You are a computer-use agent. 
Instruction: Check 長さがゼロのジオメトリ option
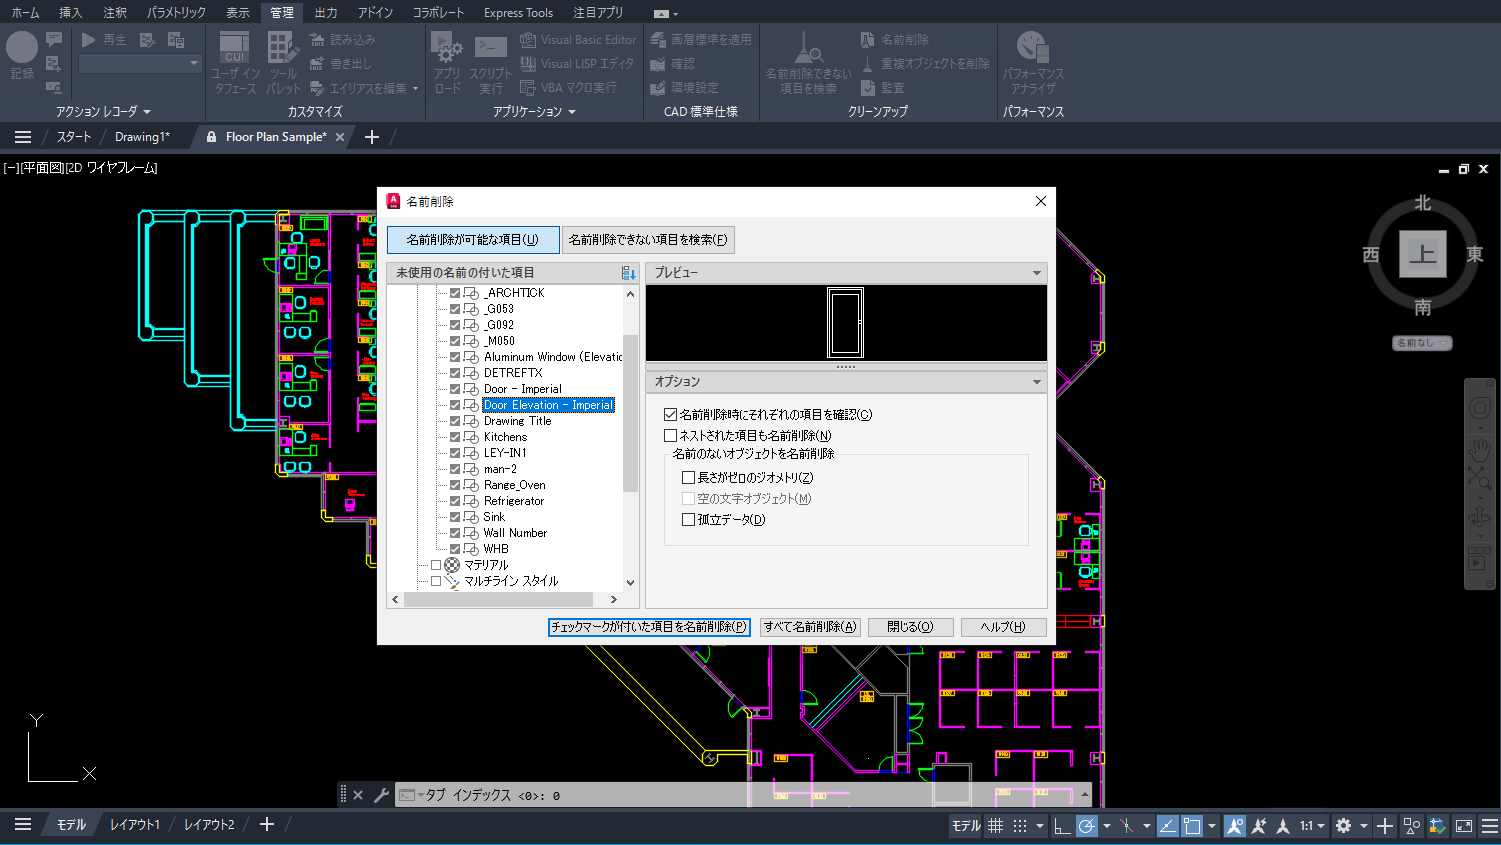[689, 477]
